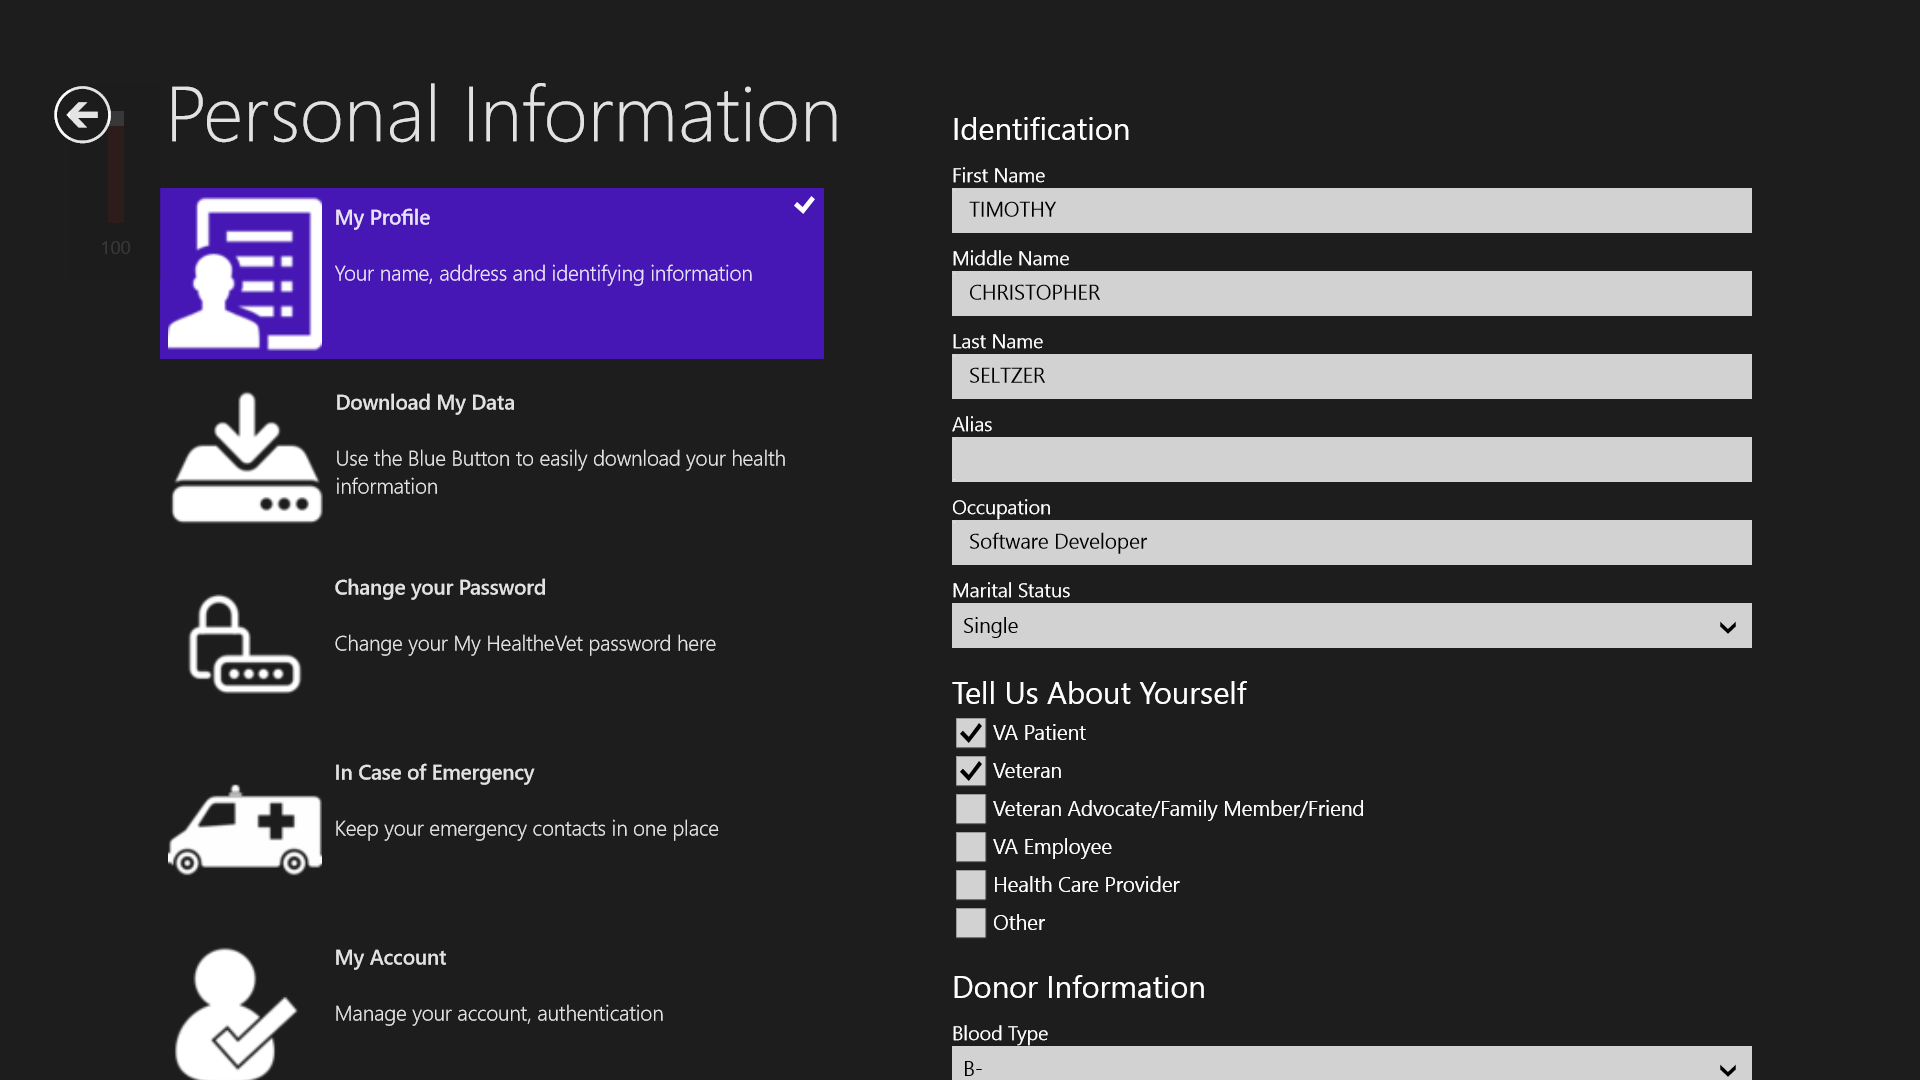Open the Download My Data section
This screenshot has height=1080, width=1920.
point(425,403)
